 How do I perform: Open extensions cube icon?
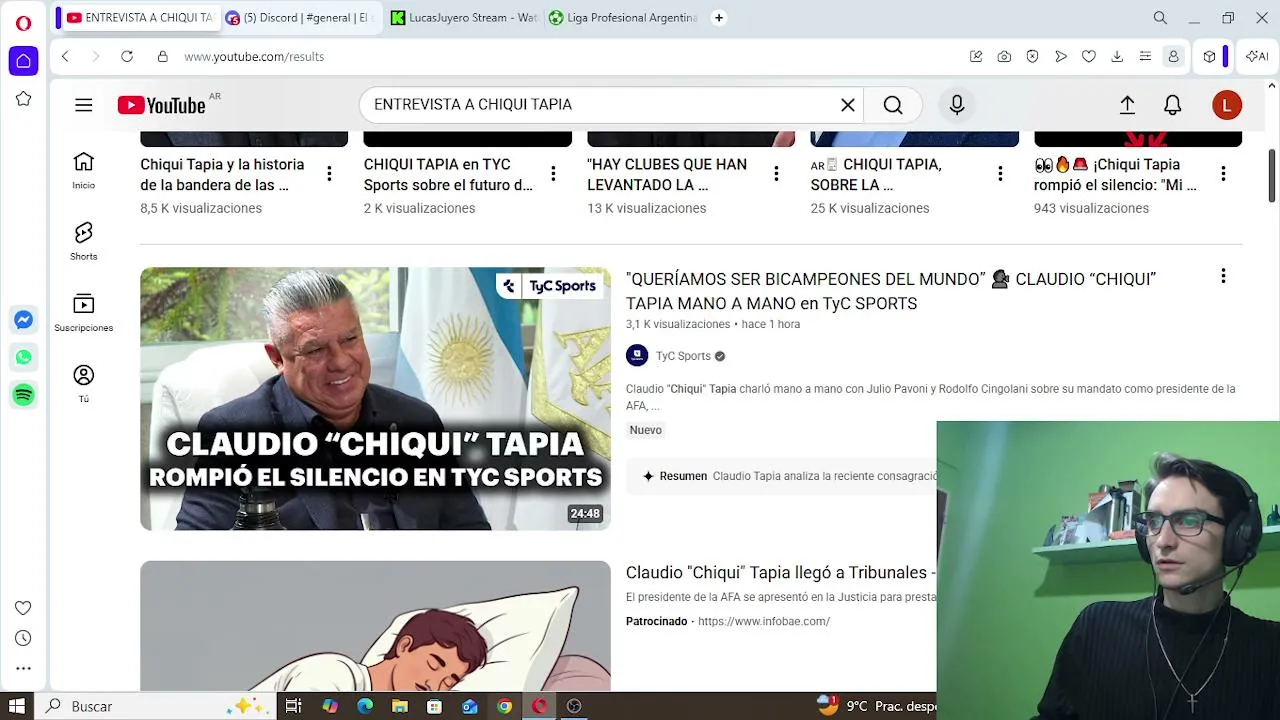tap(1209, 57)
